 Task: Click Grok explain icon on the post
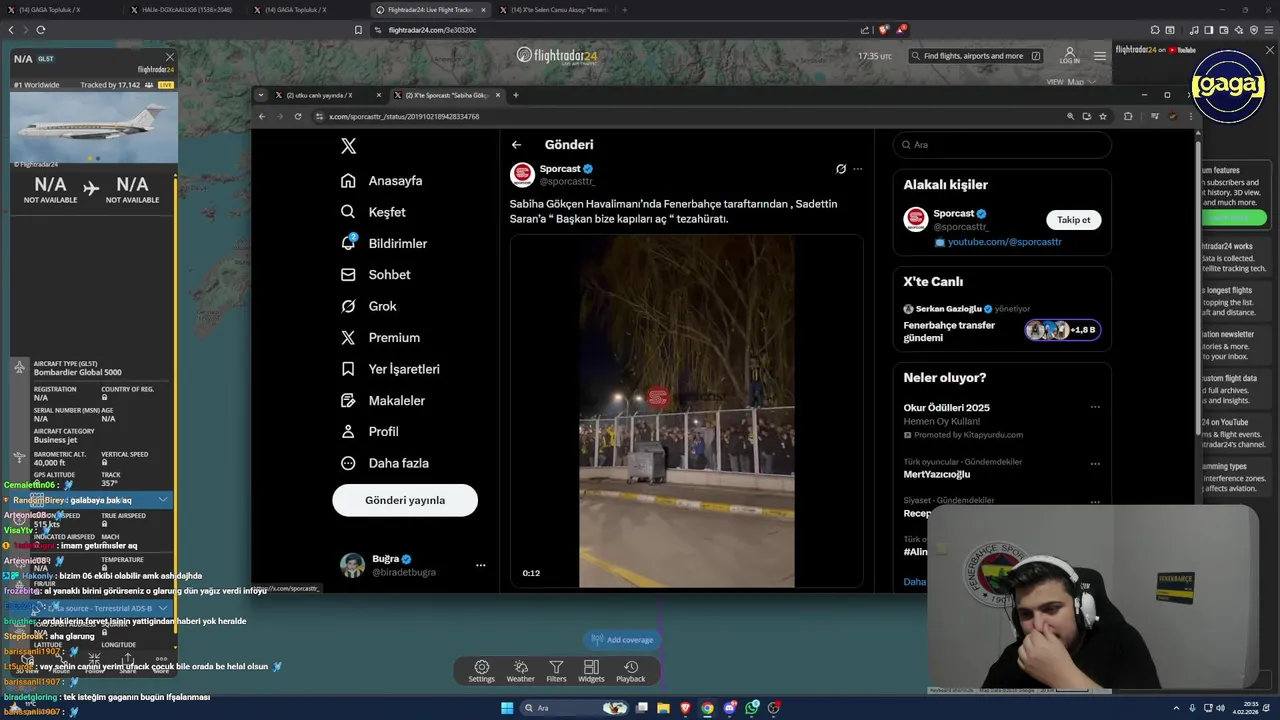point(841,169)
